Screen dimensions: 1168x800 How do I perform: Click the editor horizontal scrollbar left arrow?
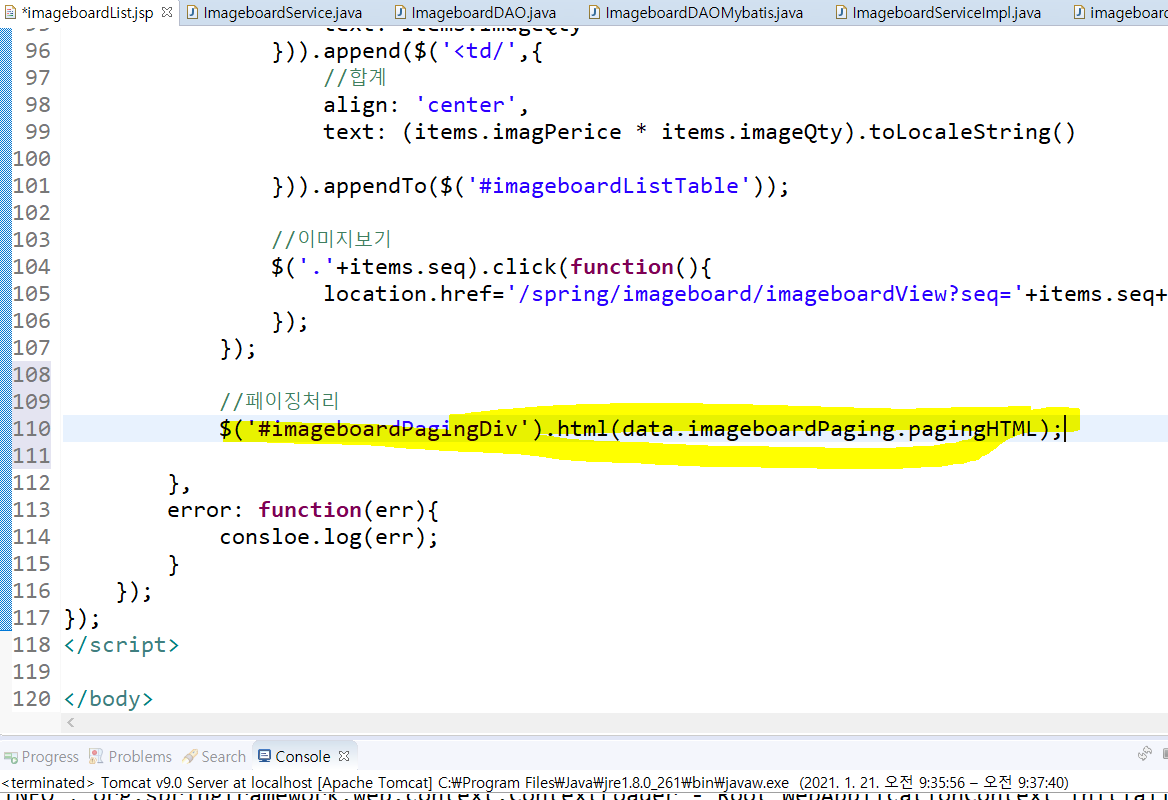(x=71, y=723)
